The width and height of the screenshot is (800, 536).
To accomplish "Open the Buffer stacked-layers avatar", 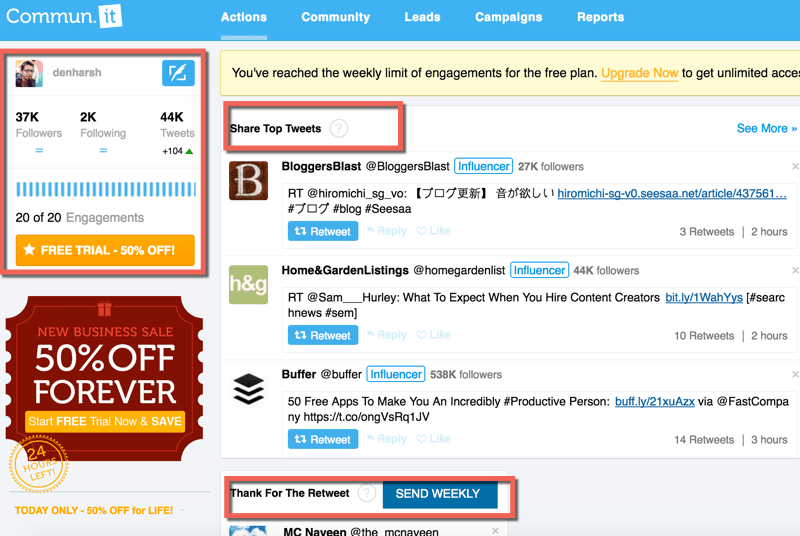I will click(248, 389).
